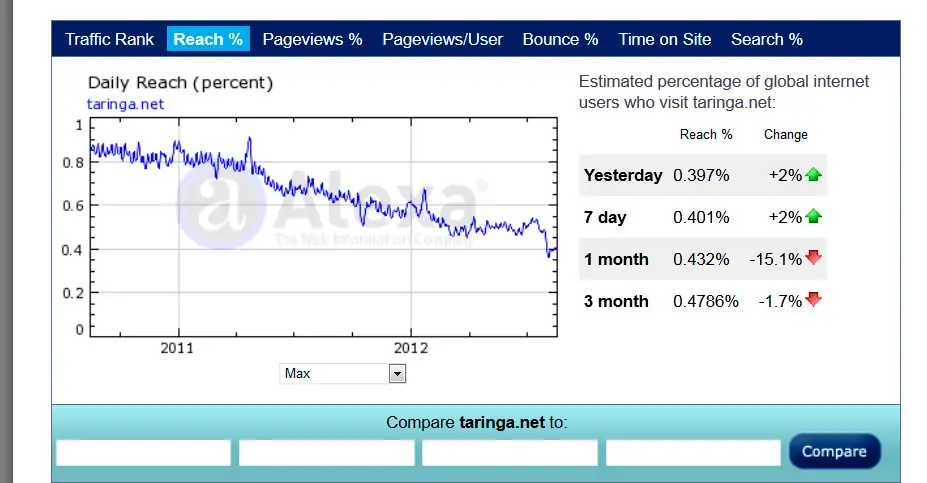
Task: Click the Reach % column header
Action: click(x=706, y=135)
